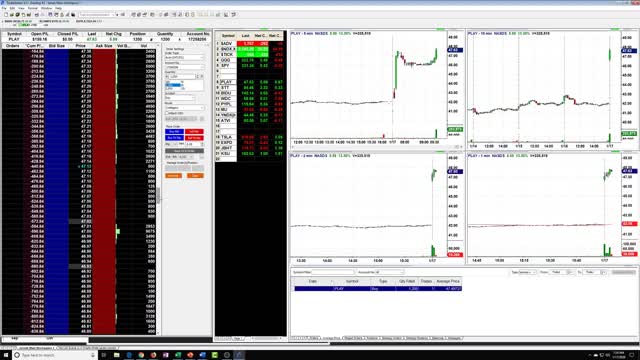Click the watchlist Last column header
The width and height of the screenshot is (640, 360).
coord(245,36)
